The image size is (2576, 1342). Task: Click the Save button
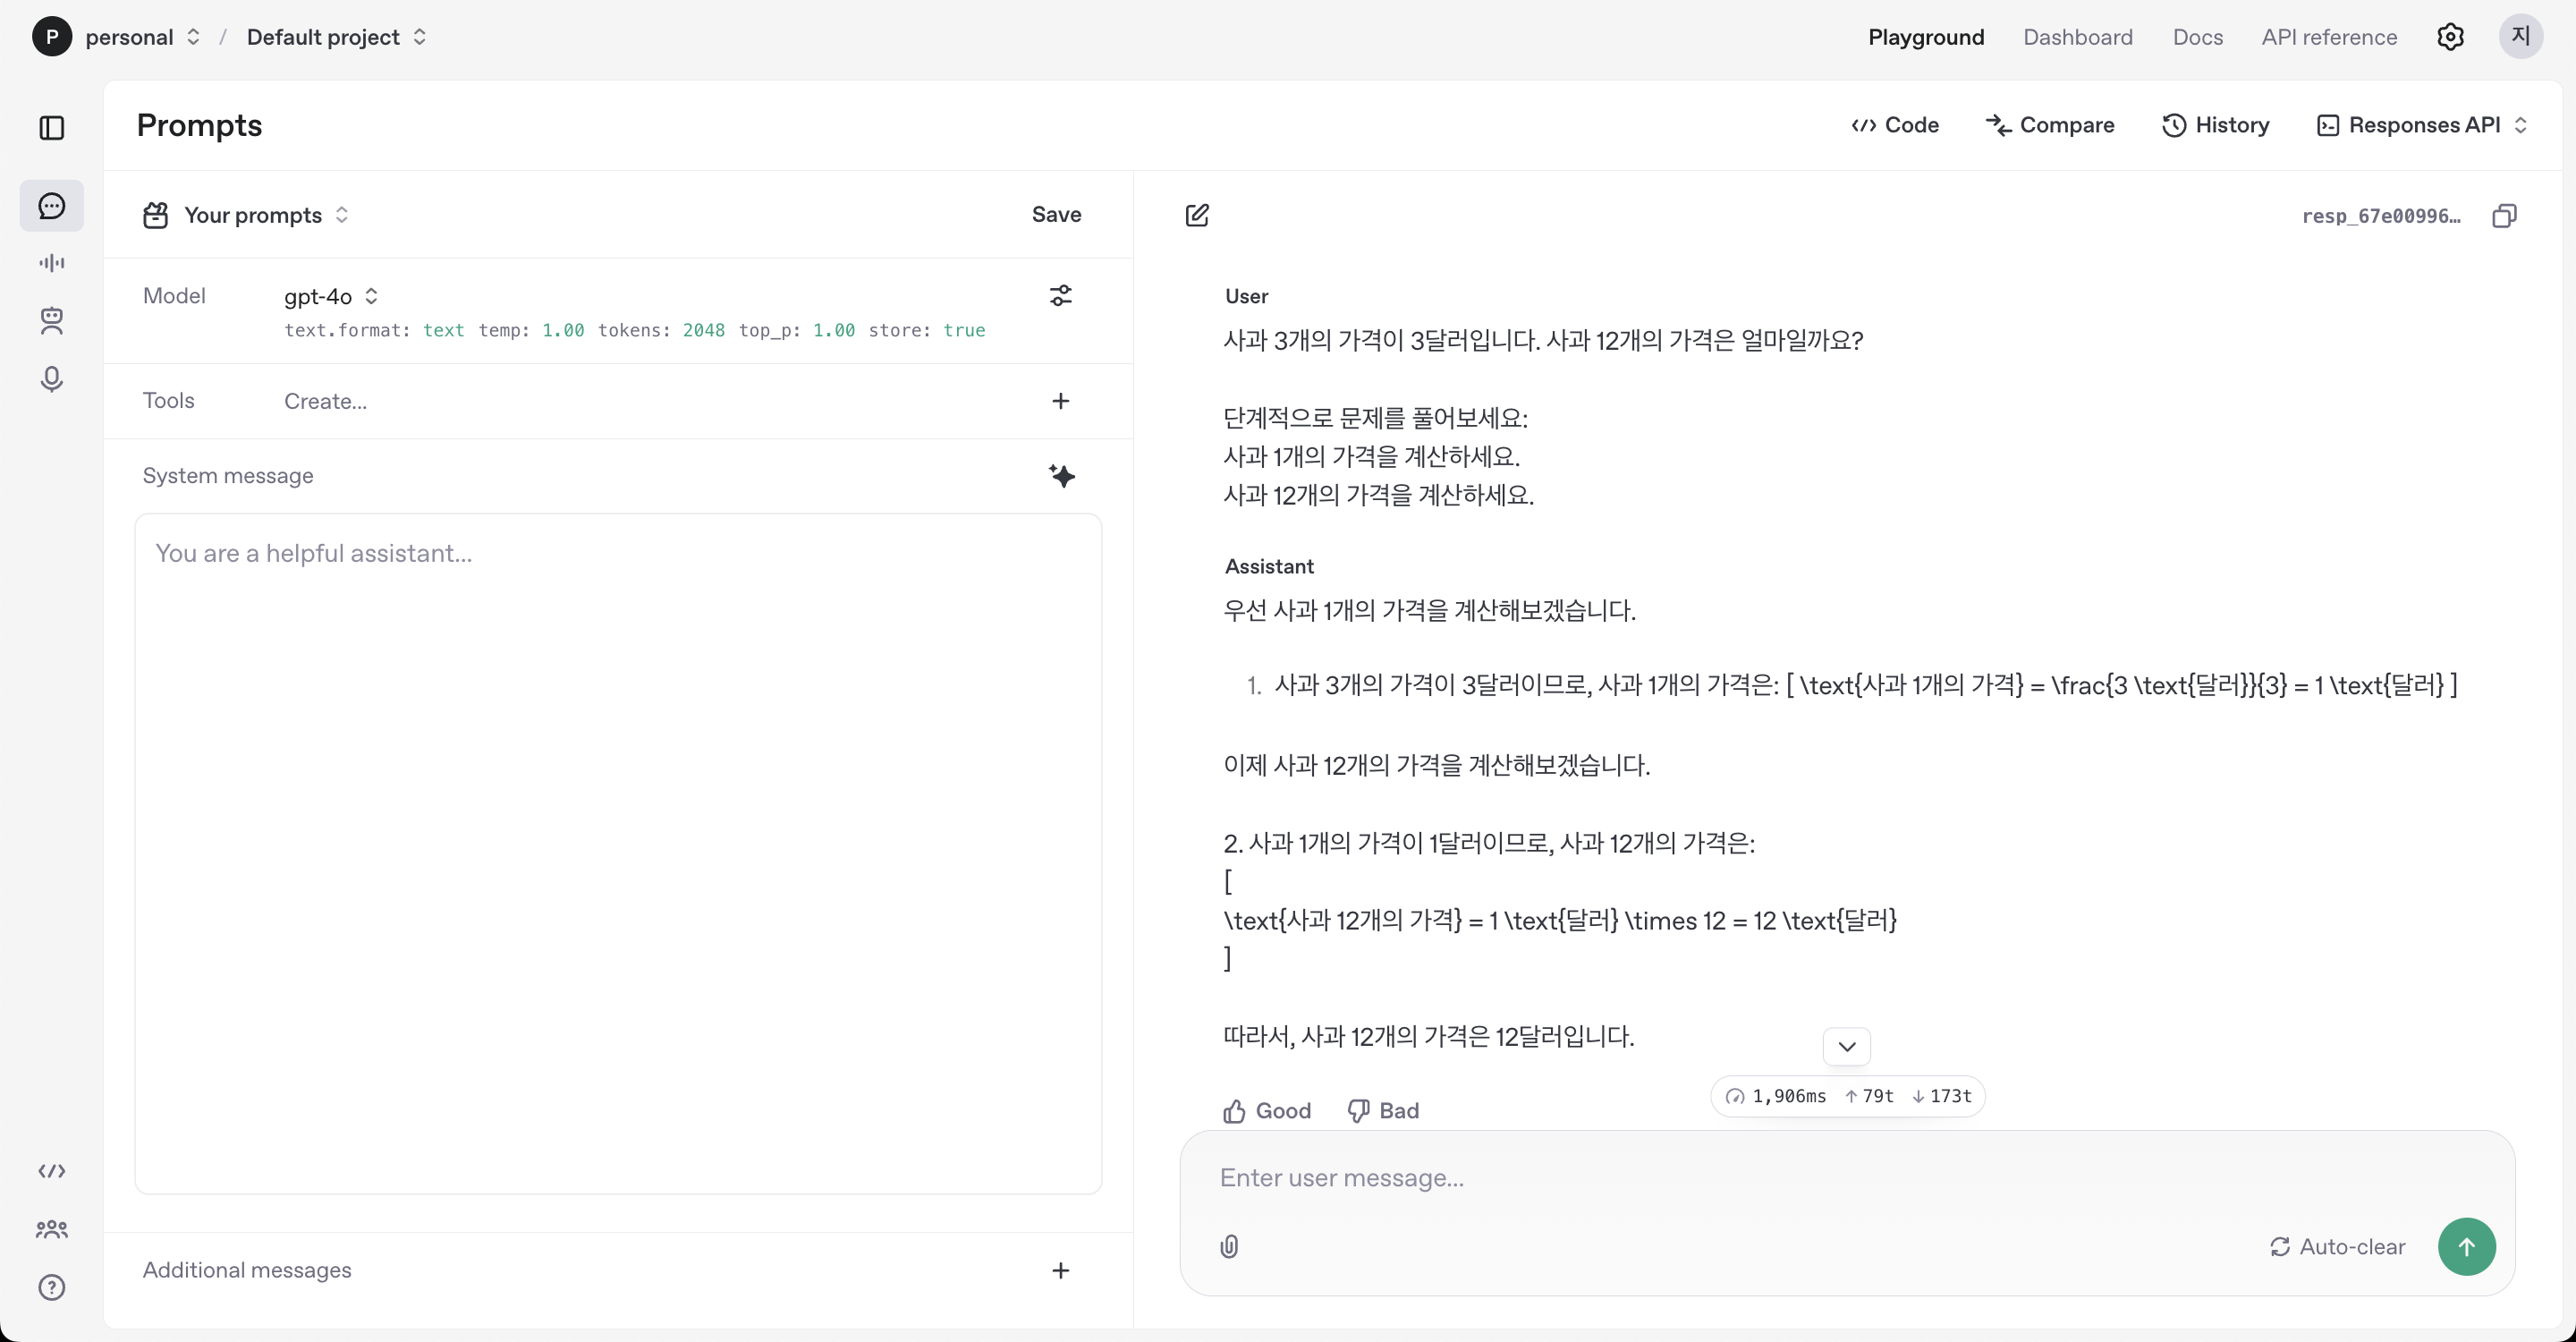[x=1056, y=214]
